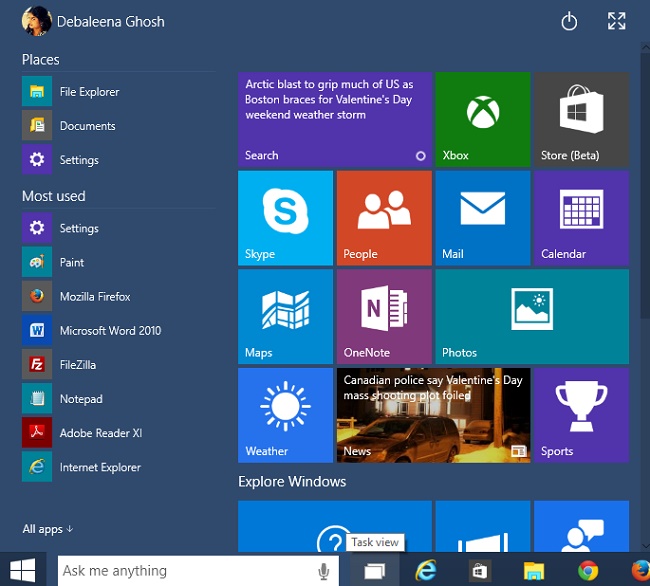Viewport: 650px width, 586px height.
Task: Click the Most used heading
Action: (x=54, y=196)
